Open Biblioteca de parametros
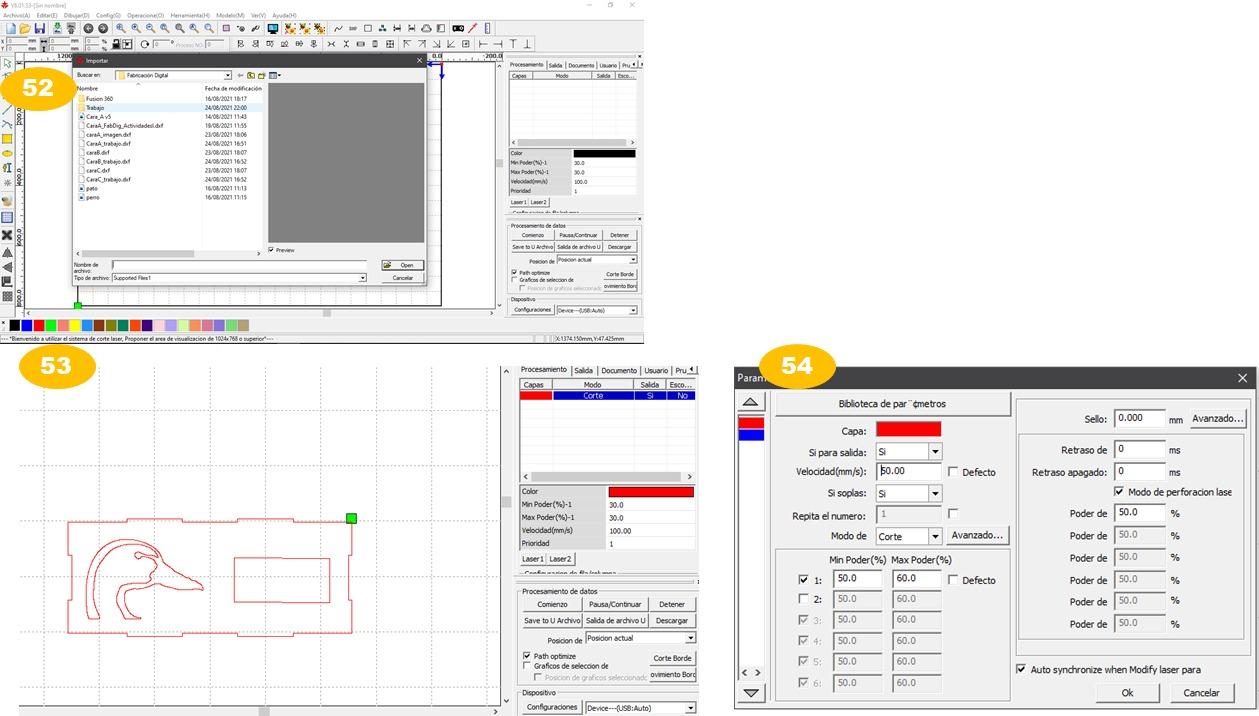Screen dimensions: 1259x716 click(x=892, y=404)
